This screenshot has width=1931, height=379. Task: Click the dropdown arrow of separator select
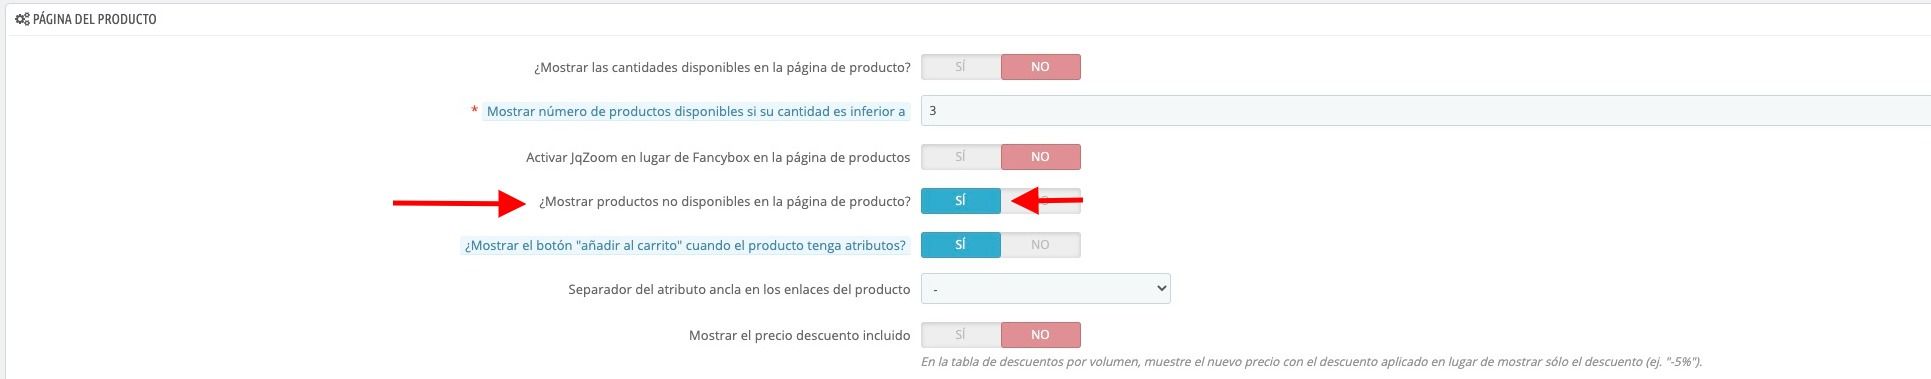[x=1160, y=289]
